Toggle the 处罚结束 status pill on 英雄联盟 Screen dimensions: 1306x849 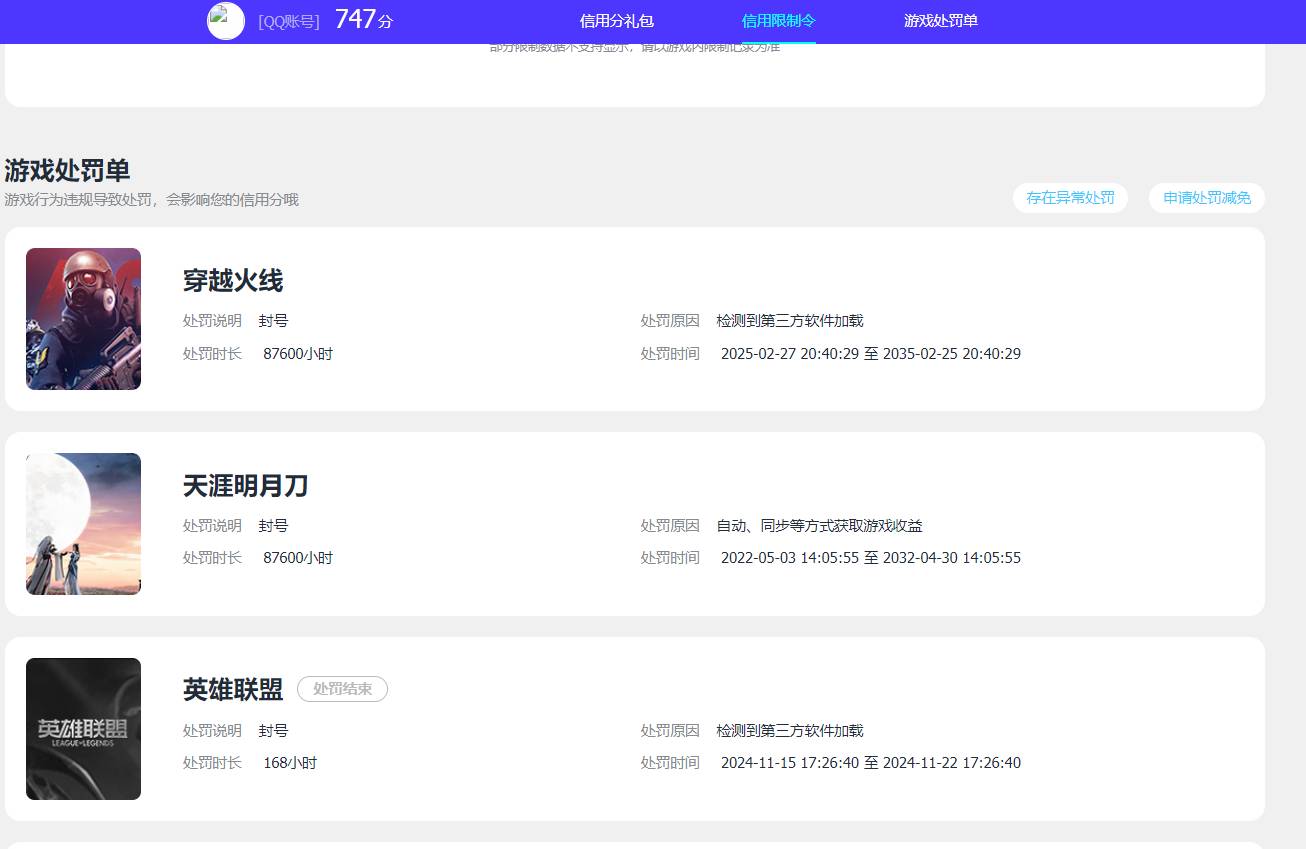[x=342, y=689]
